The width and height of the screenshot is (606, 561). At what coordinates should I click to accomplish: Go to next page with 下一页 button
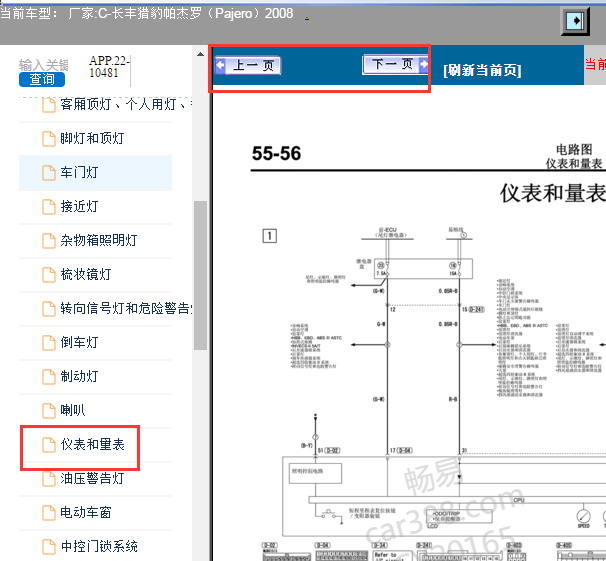coord(396,64)
